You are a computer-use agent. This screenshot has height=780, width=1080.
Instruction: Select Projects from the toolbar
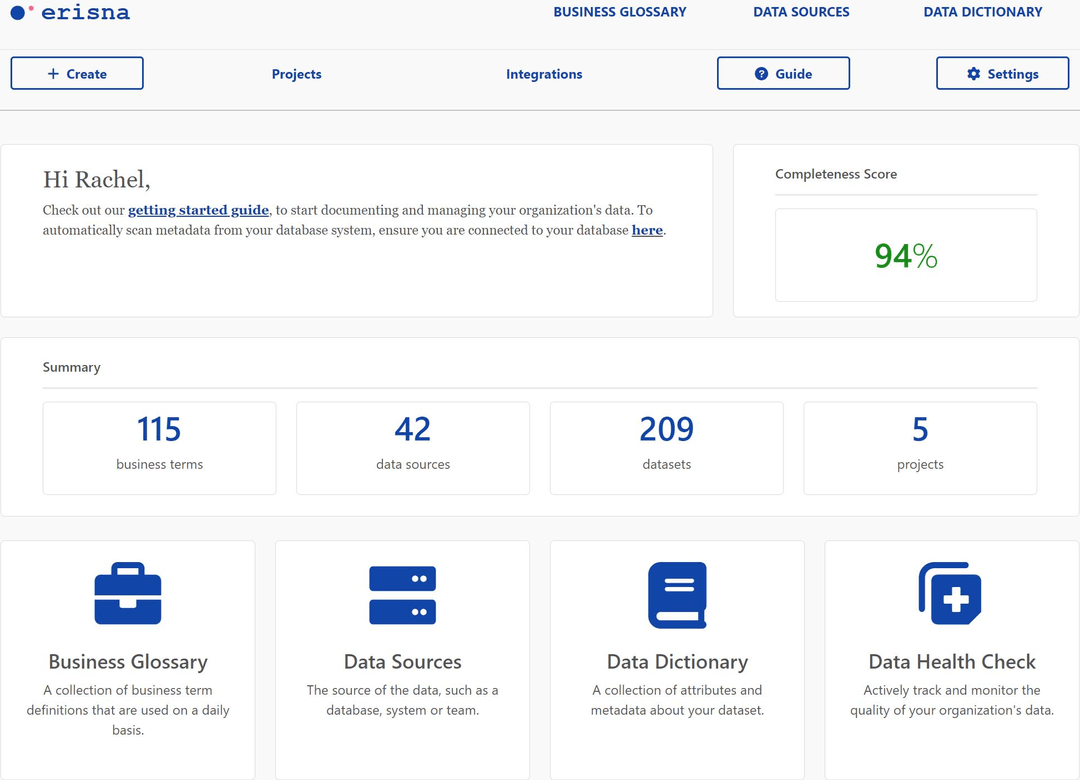click(296, 74)
